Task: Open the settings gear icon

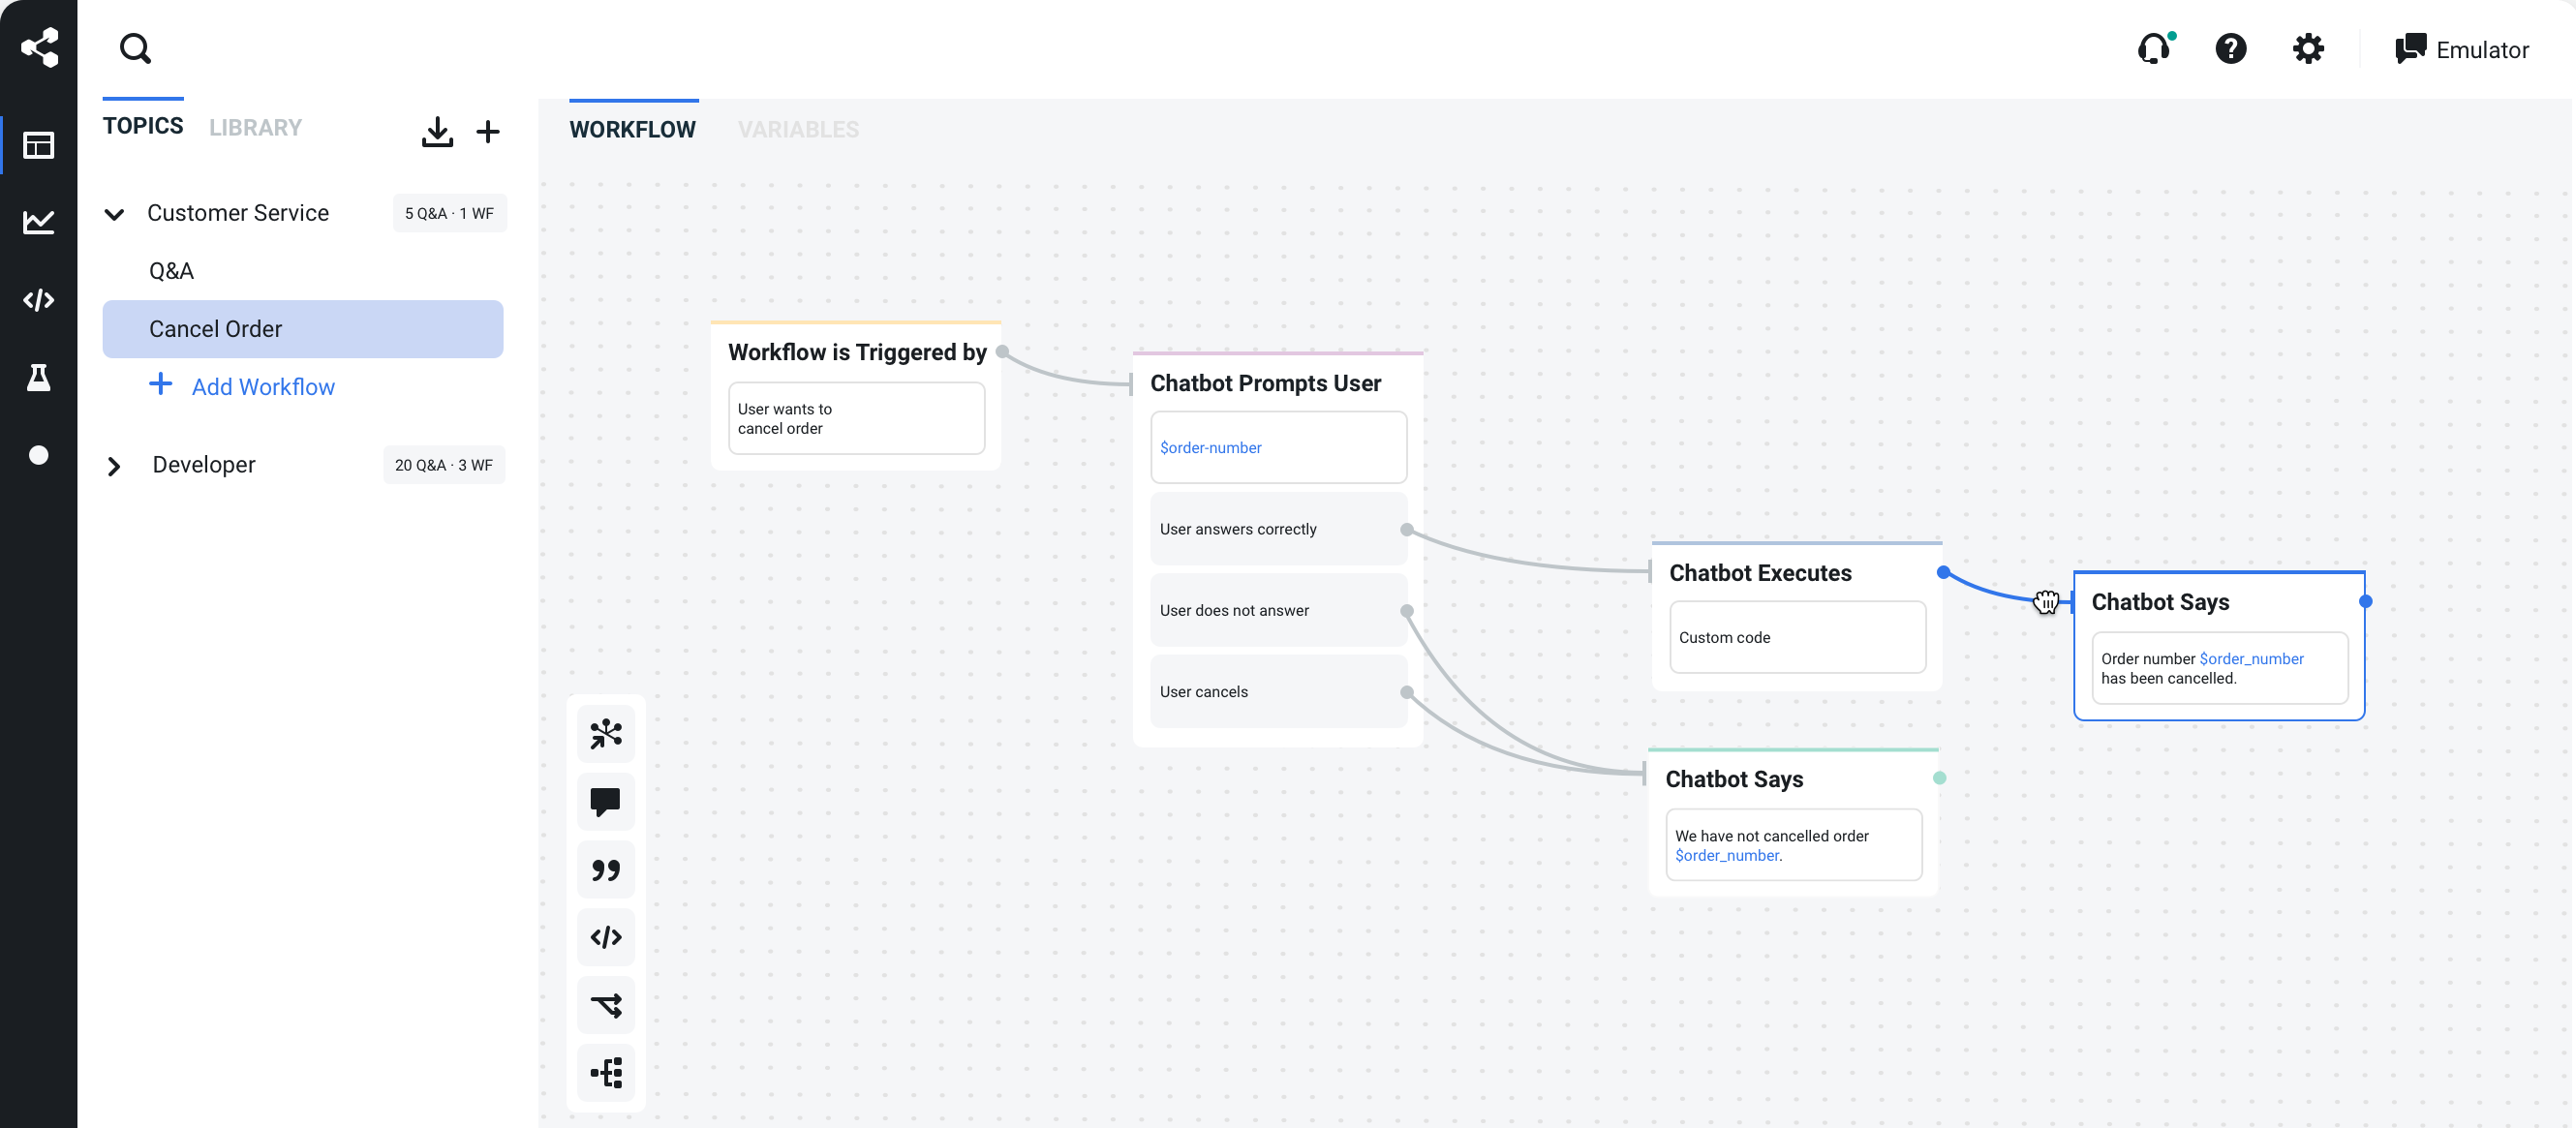Action: click(2308, 48)
